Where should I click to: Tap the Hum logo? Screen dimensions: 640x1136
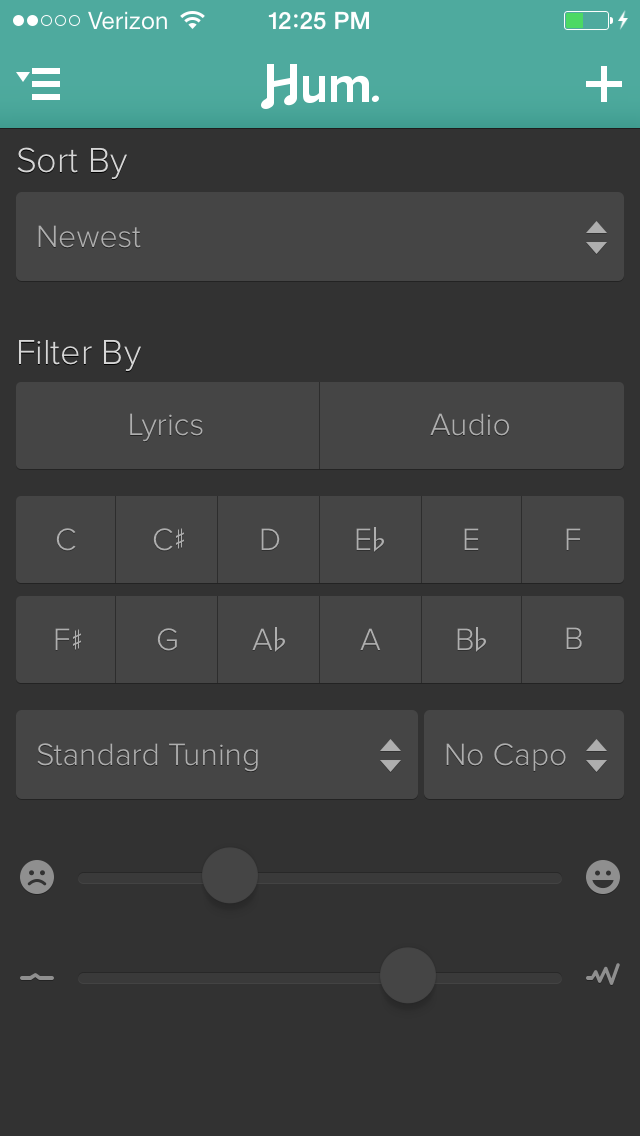tap(320, 86)
